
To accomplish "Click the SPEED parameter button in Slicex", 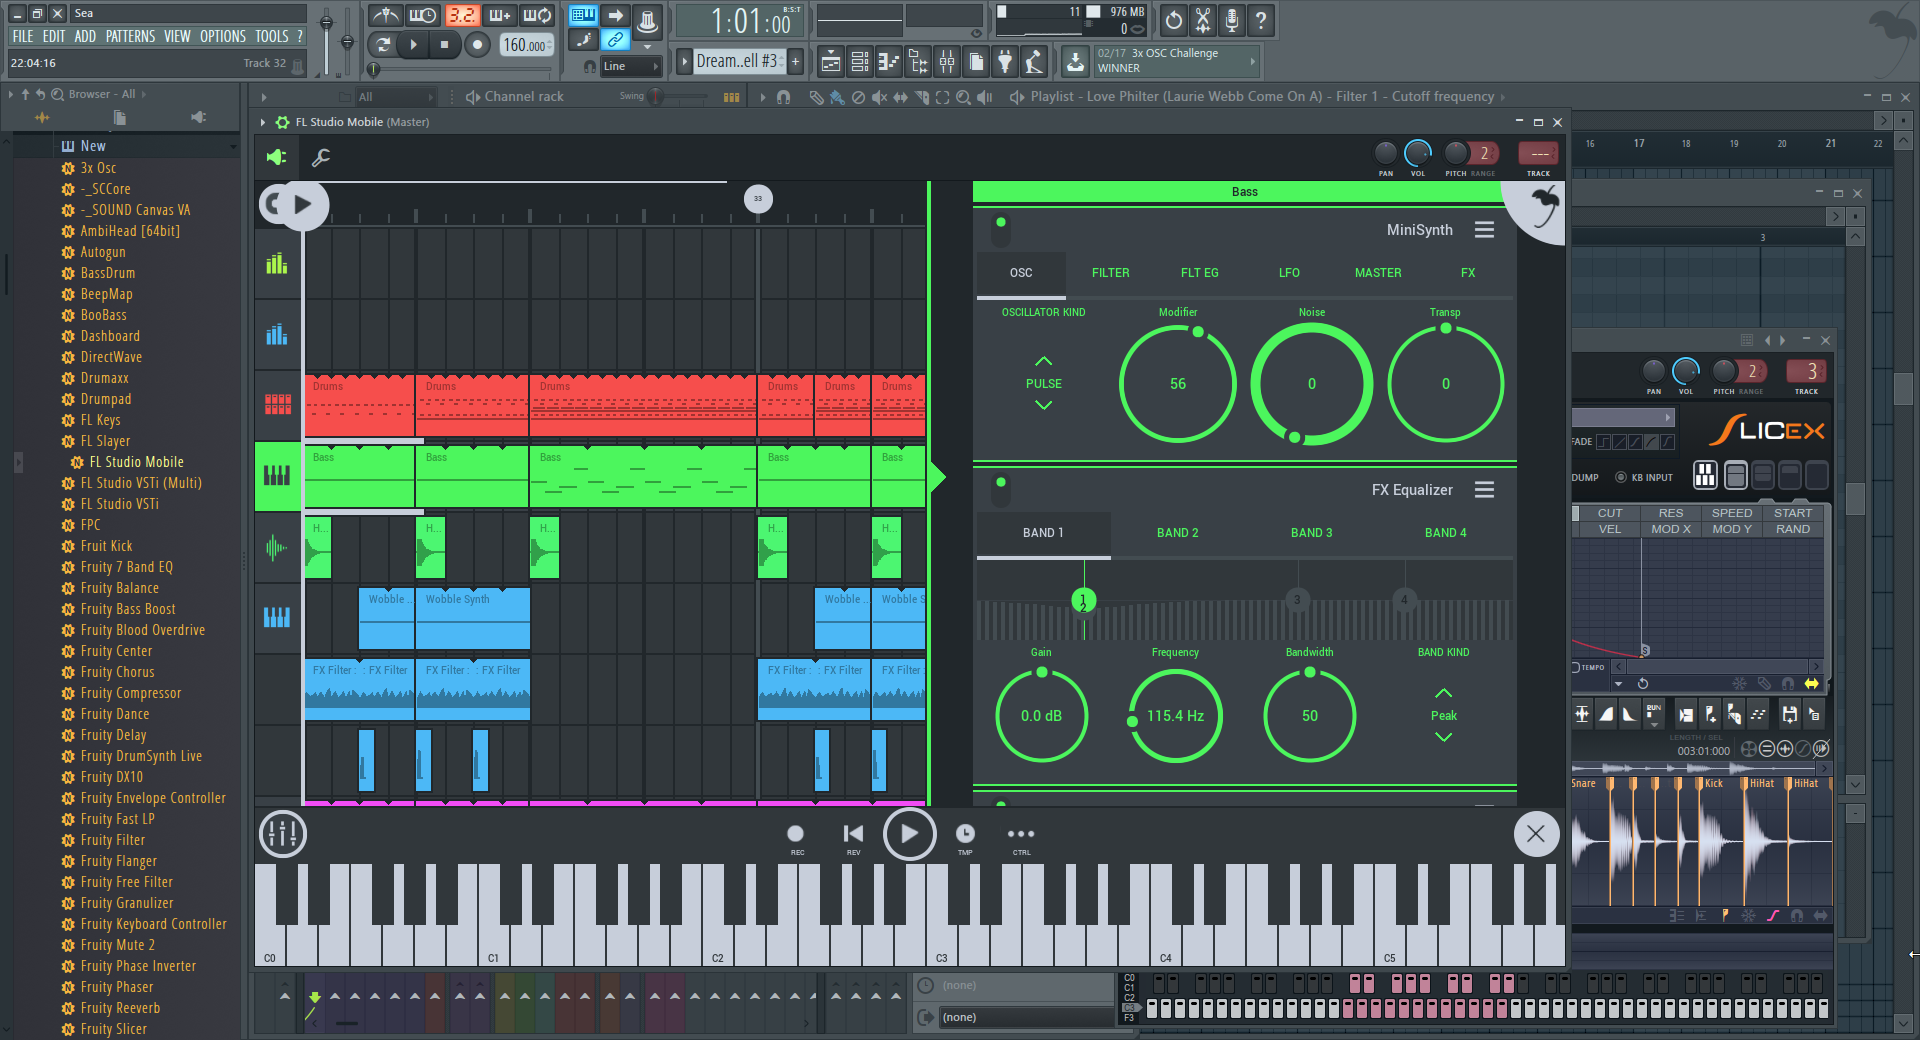I will [x=1732, y=513].
